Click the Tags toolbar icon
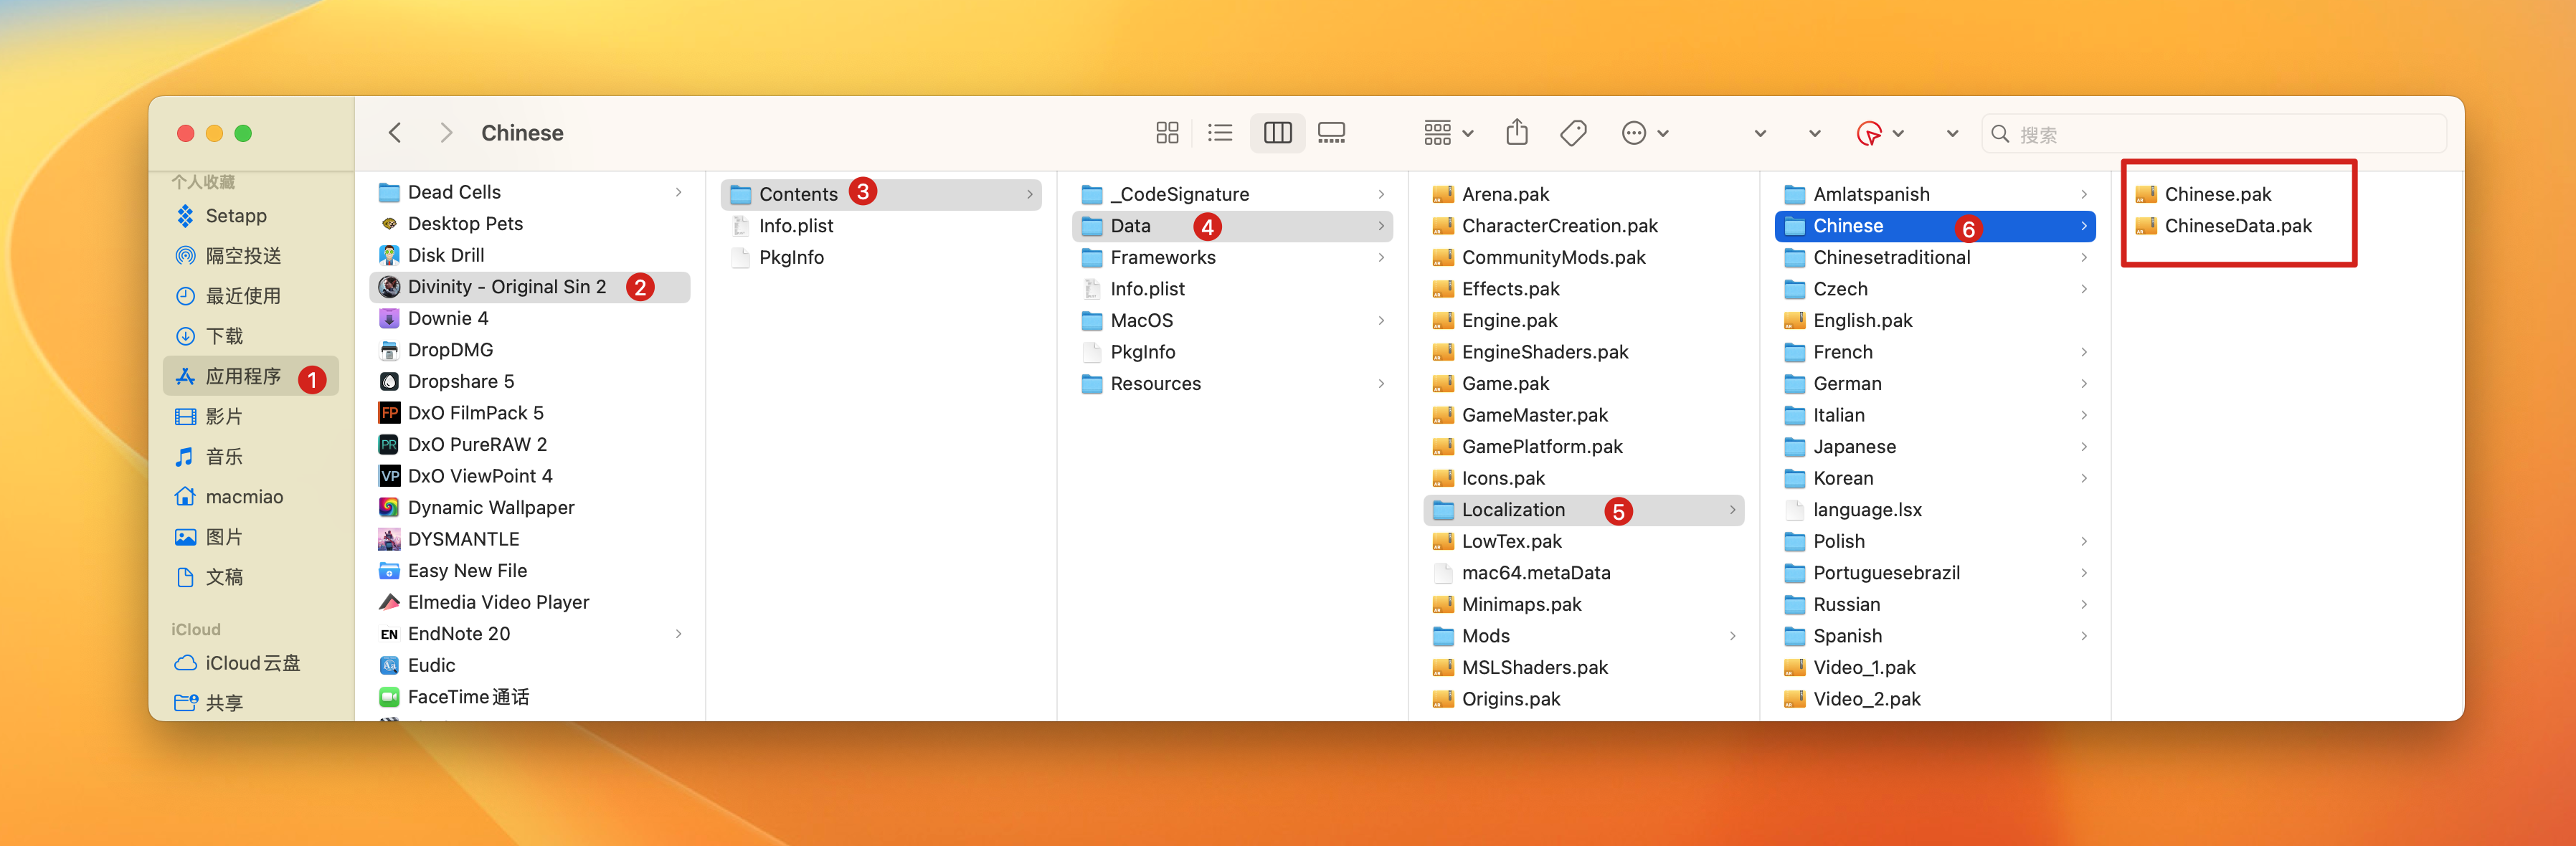 (x=1573, y=133)
